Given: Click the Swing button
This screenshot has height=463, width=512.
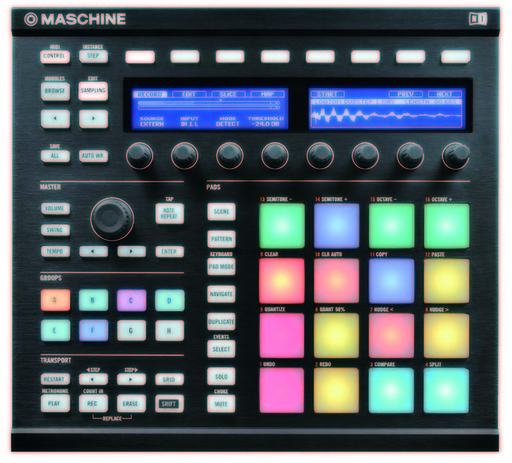Looking at the screenshot, I should 55,230.
